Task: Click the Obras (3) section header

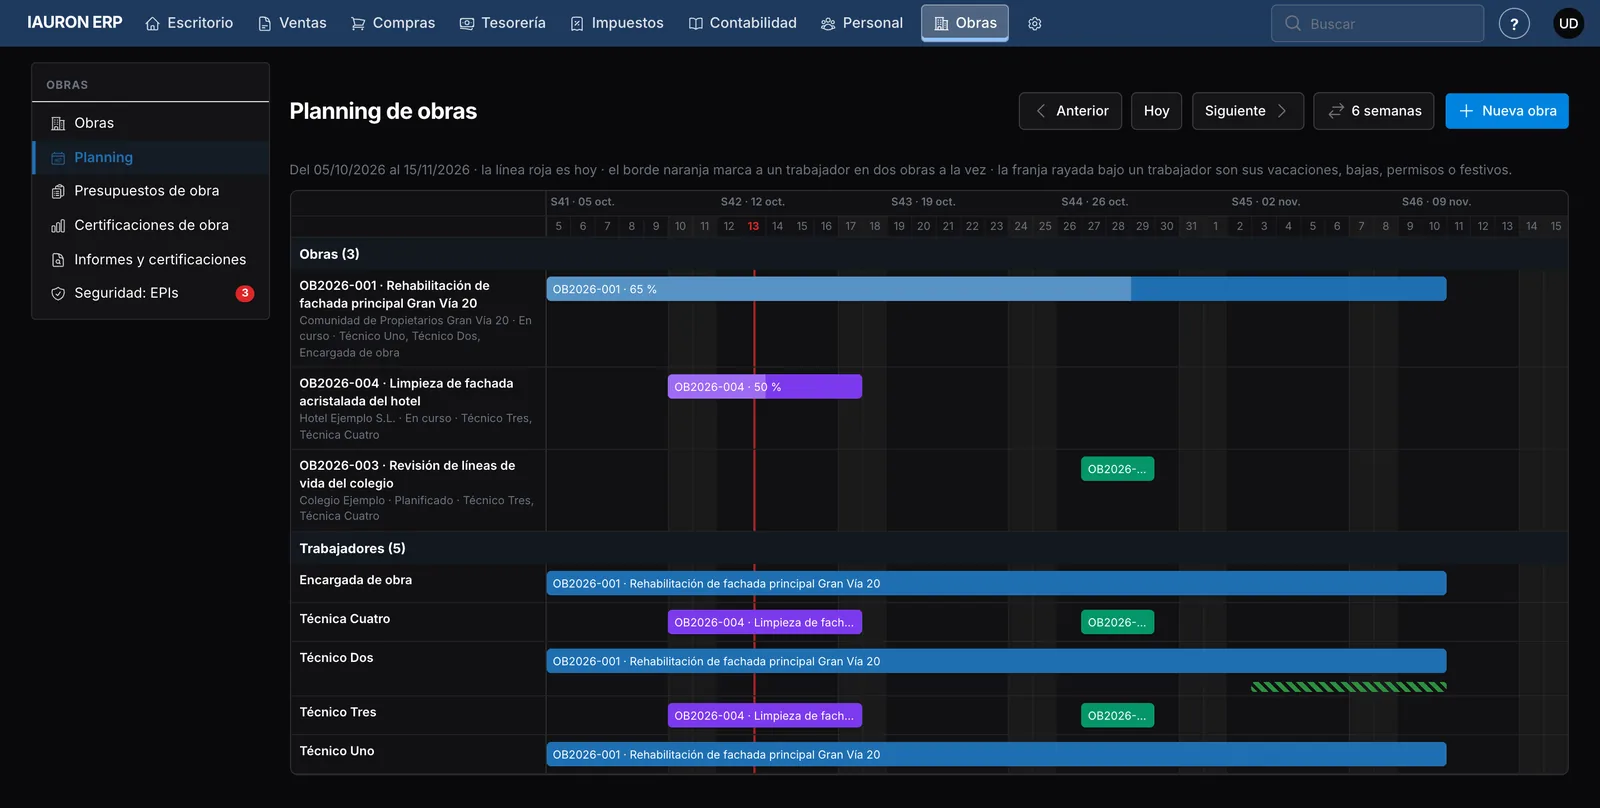Action: (x=329, y=254)
